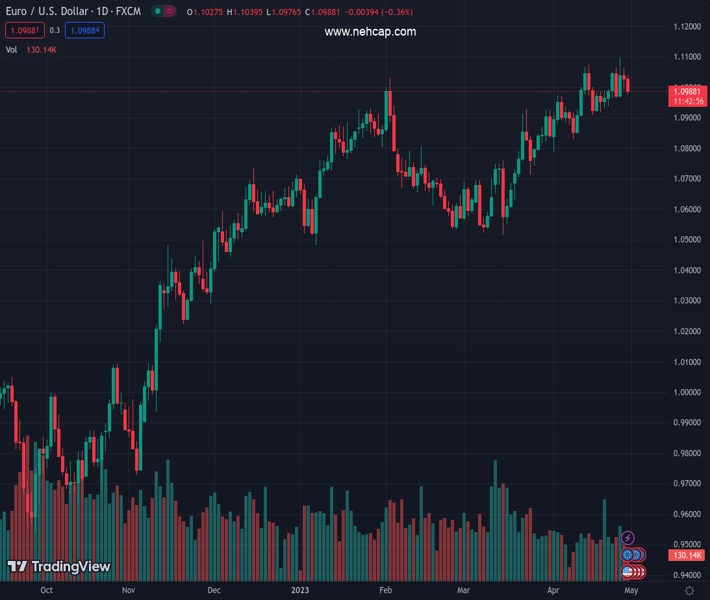Click the purple lightning bolt event icon
Viewport: 710px width, 600px height.
[628, 539]
